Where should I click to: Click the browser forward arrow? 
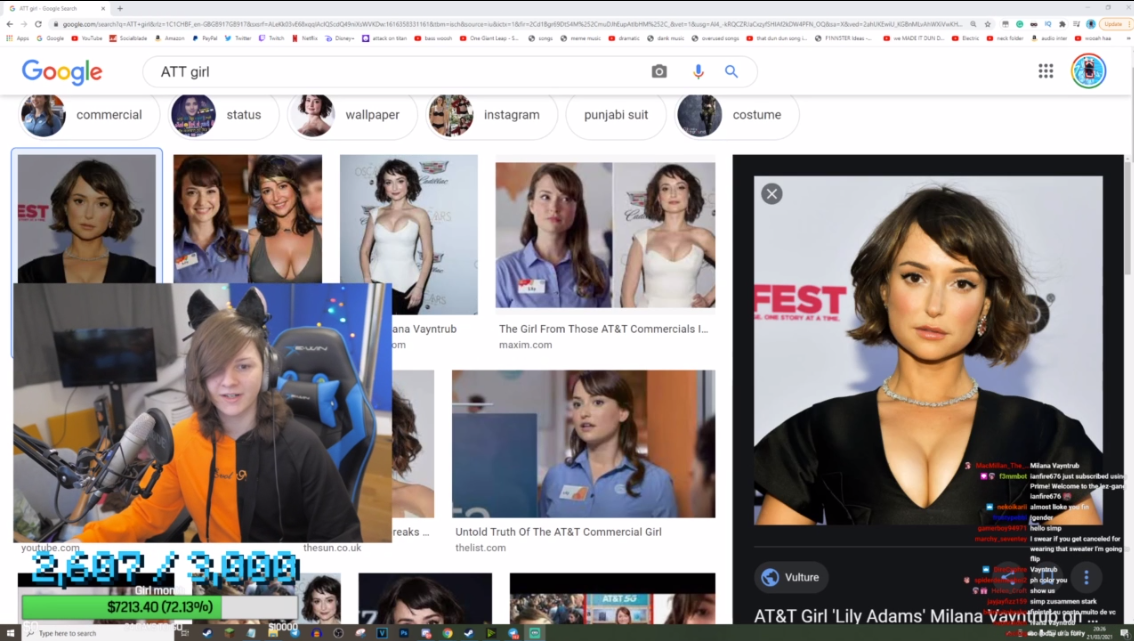point(24,24)
